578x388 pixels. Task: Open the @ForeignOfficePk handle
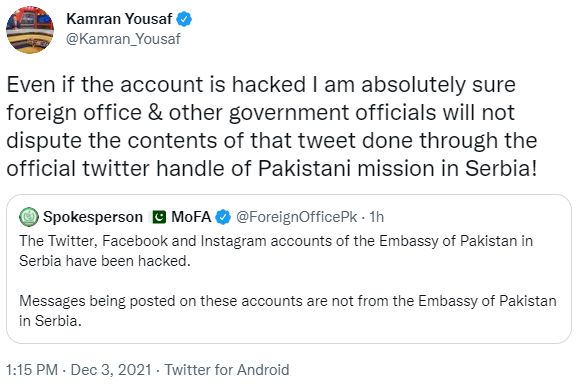(296, 217)
